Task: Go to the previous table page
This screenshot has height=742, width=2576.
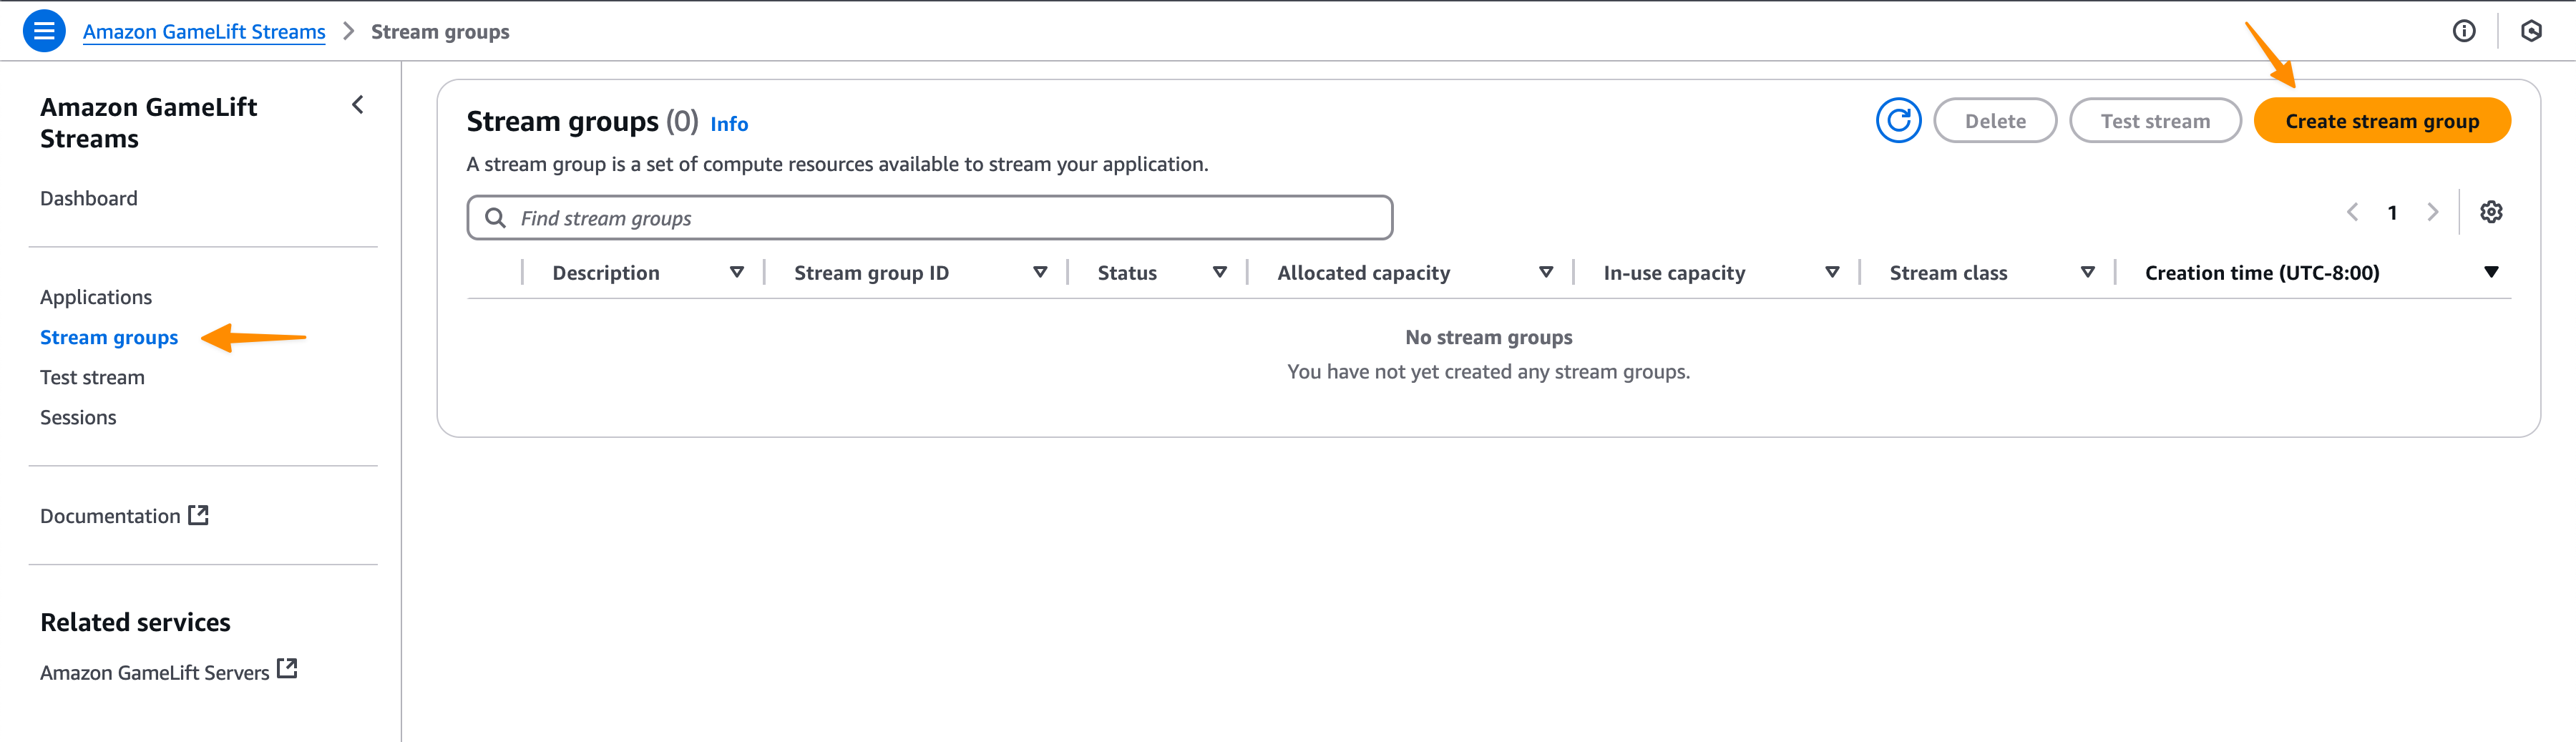Action: (2352, 212)
